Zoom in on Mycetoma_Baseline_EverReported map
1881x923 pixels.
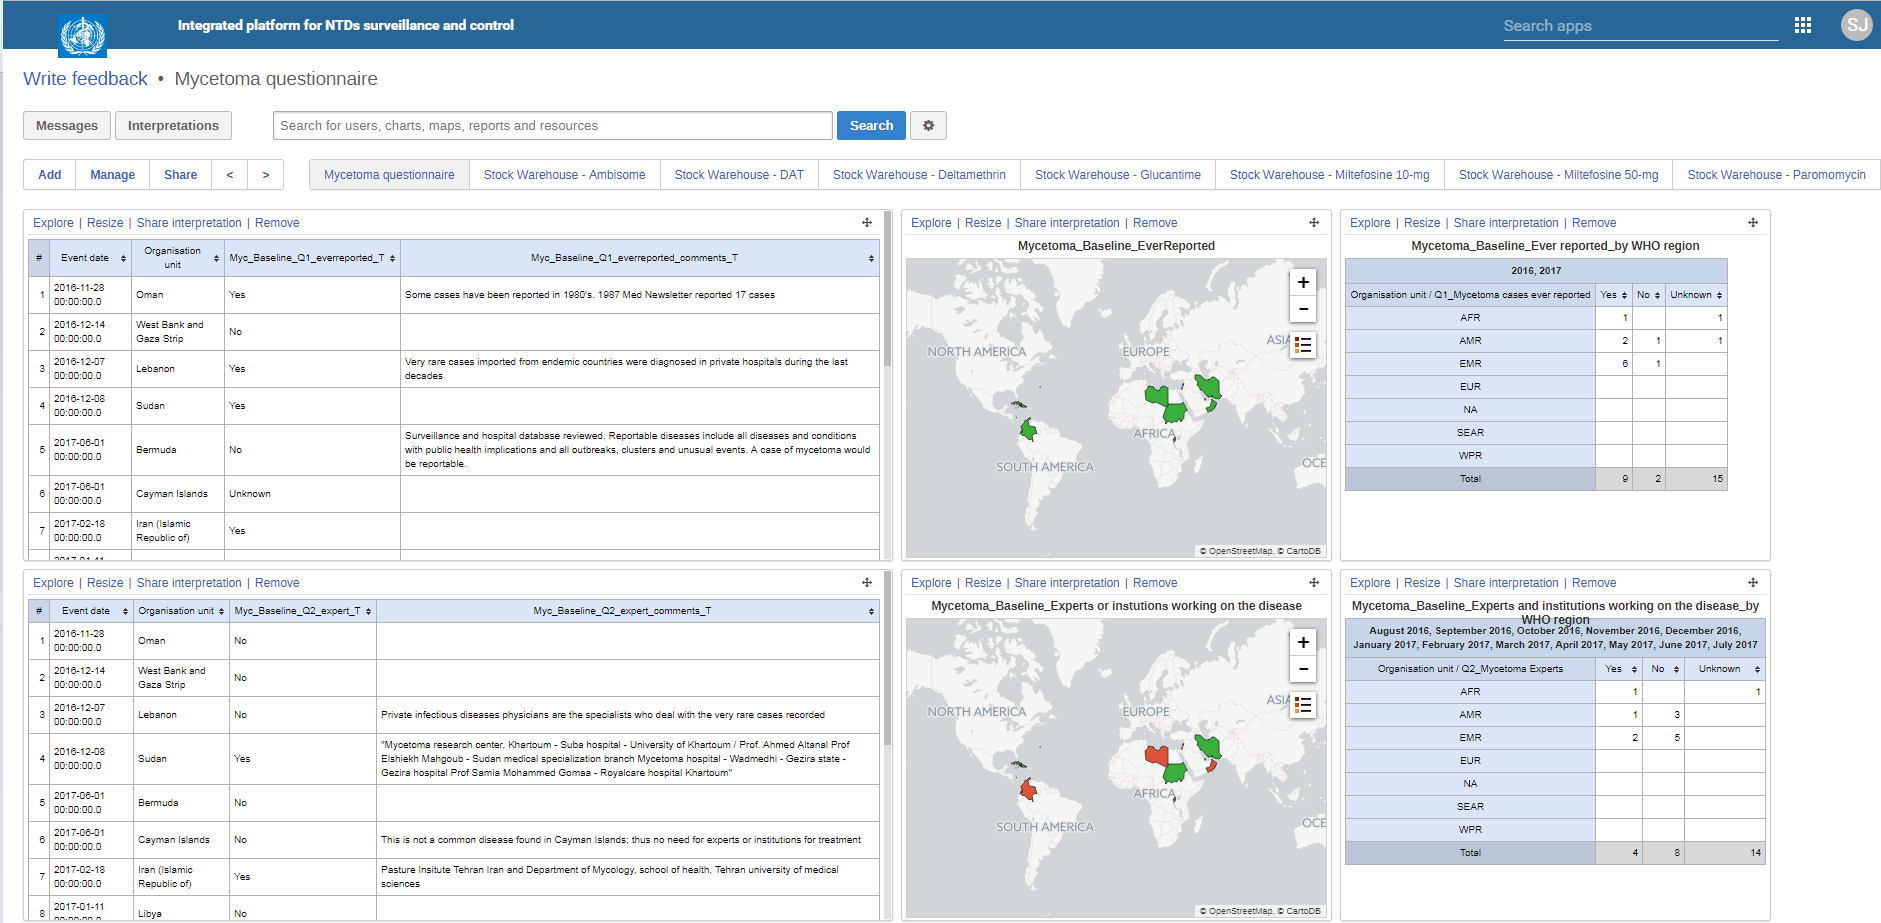click(1302, 282)
